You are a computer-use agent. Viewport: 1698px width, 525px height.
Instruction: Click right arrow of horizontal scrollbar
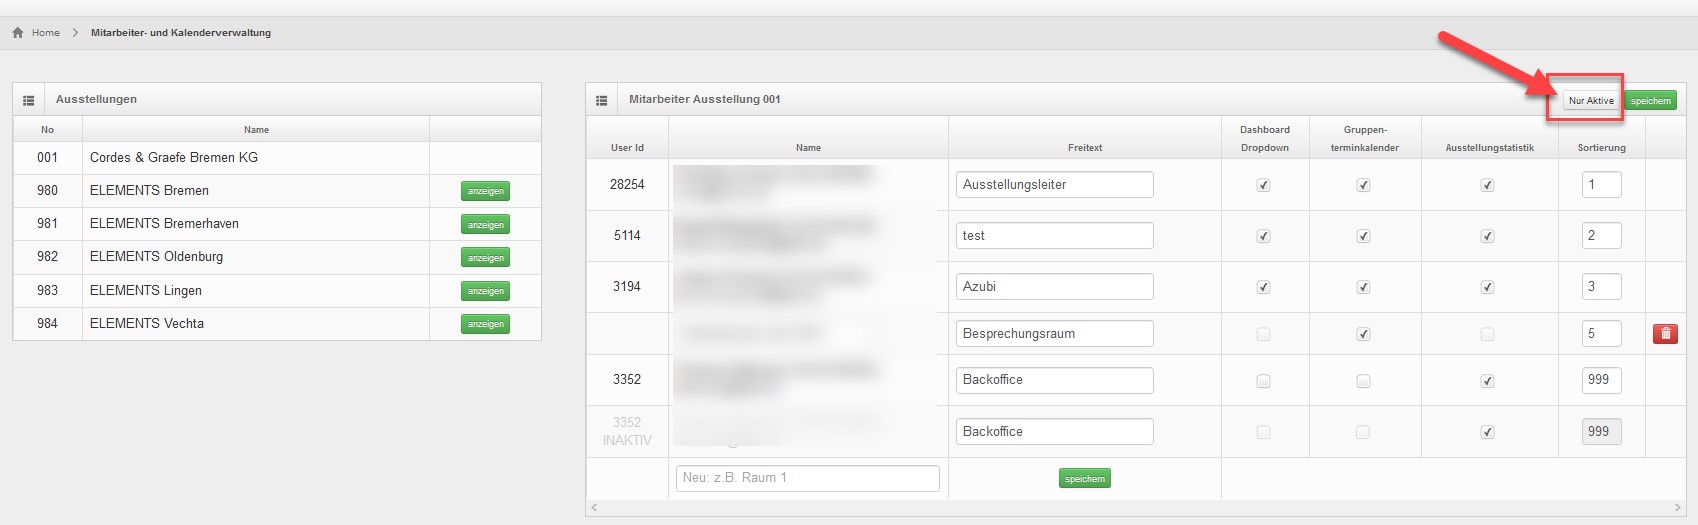coord(1678,508)
